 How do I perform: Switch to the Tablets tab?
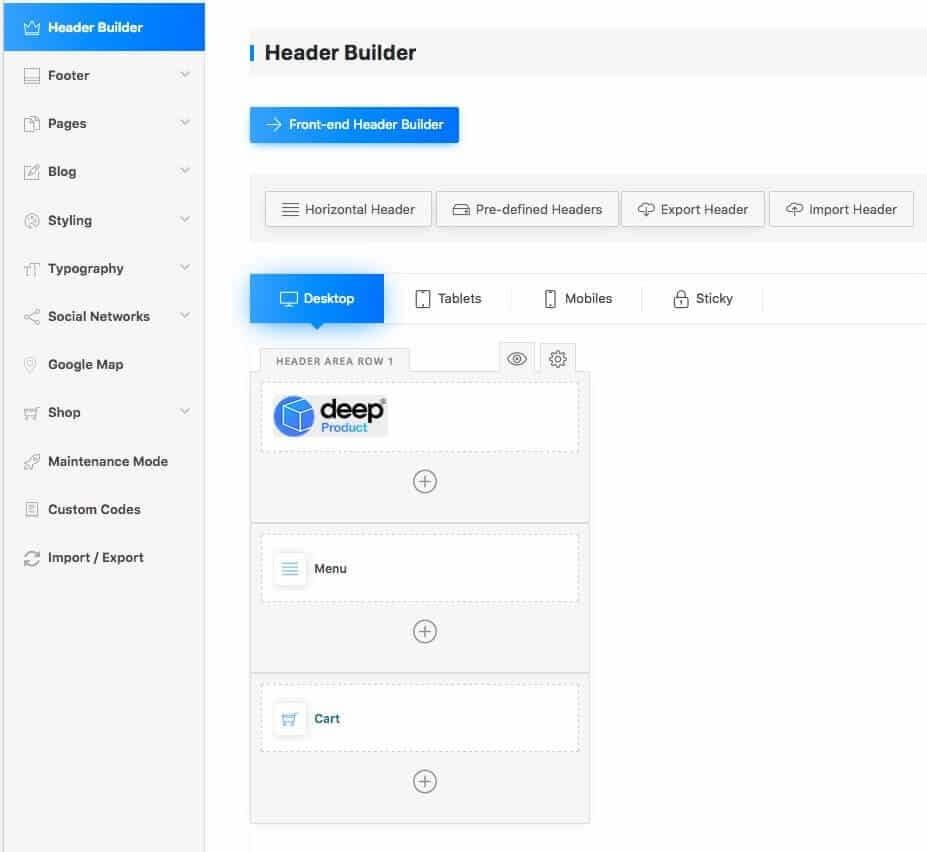pyautogui.click(x=448, y=299)
